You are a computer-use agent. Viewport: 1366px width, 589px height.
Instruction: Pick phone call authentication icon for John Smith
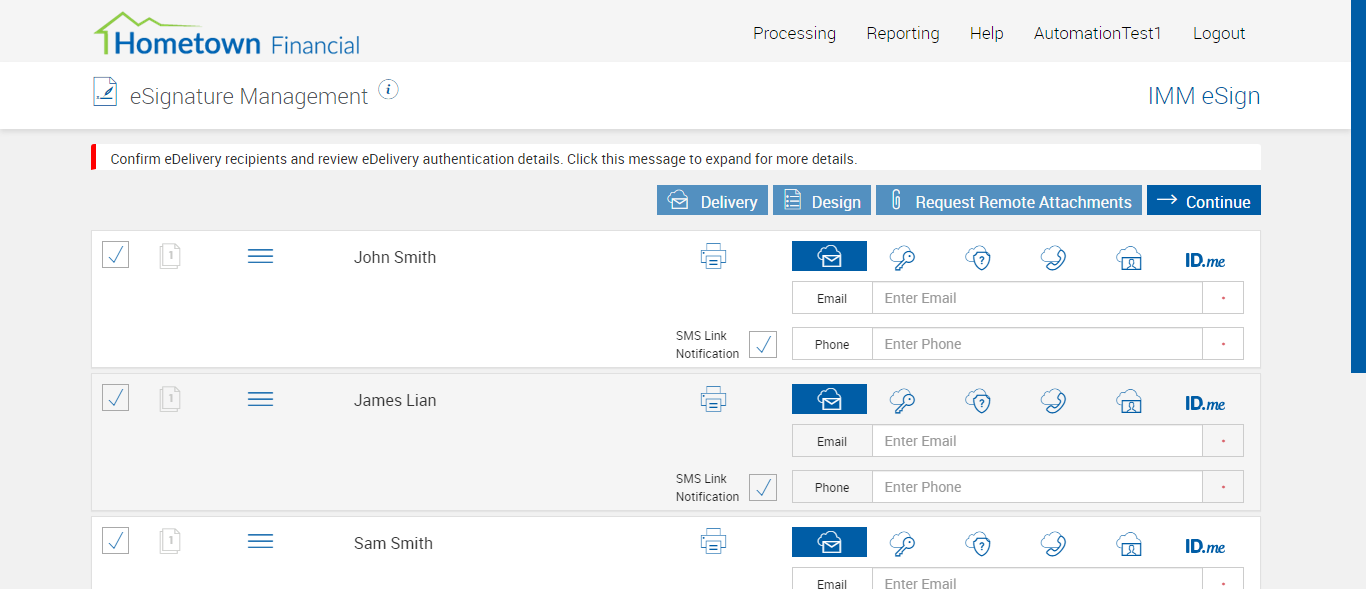[x=1053, y=258]
